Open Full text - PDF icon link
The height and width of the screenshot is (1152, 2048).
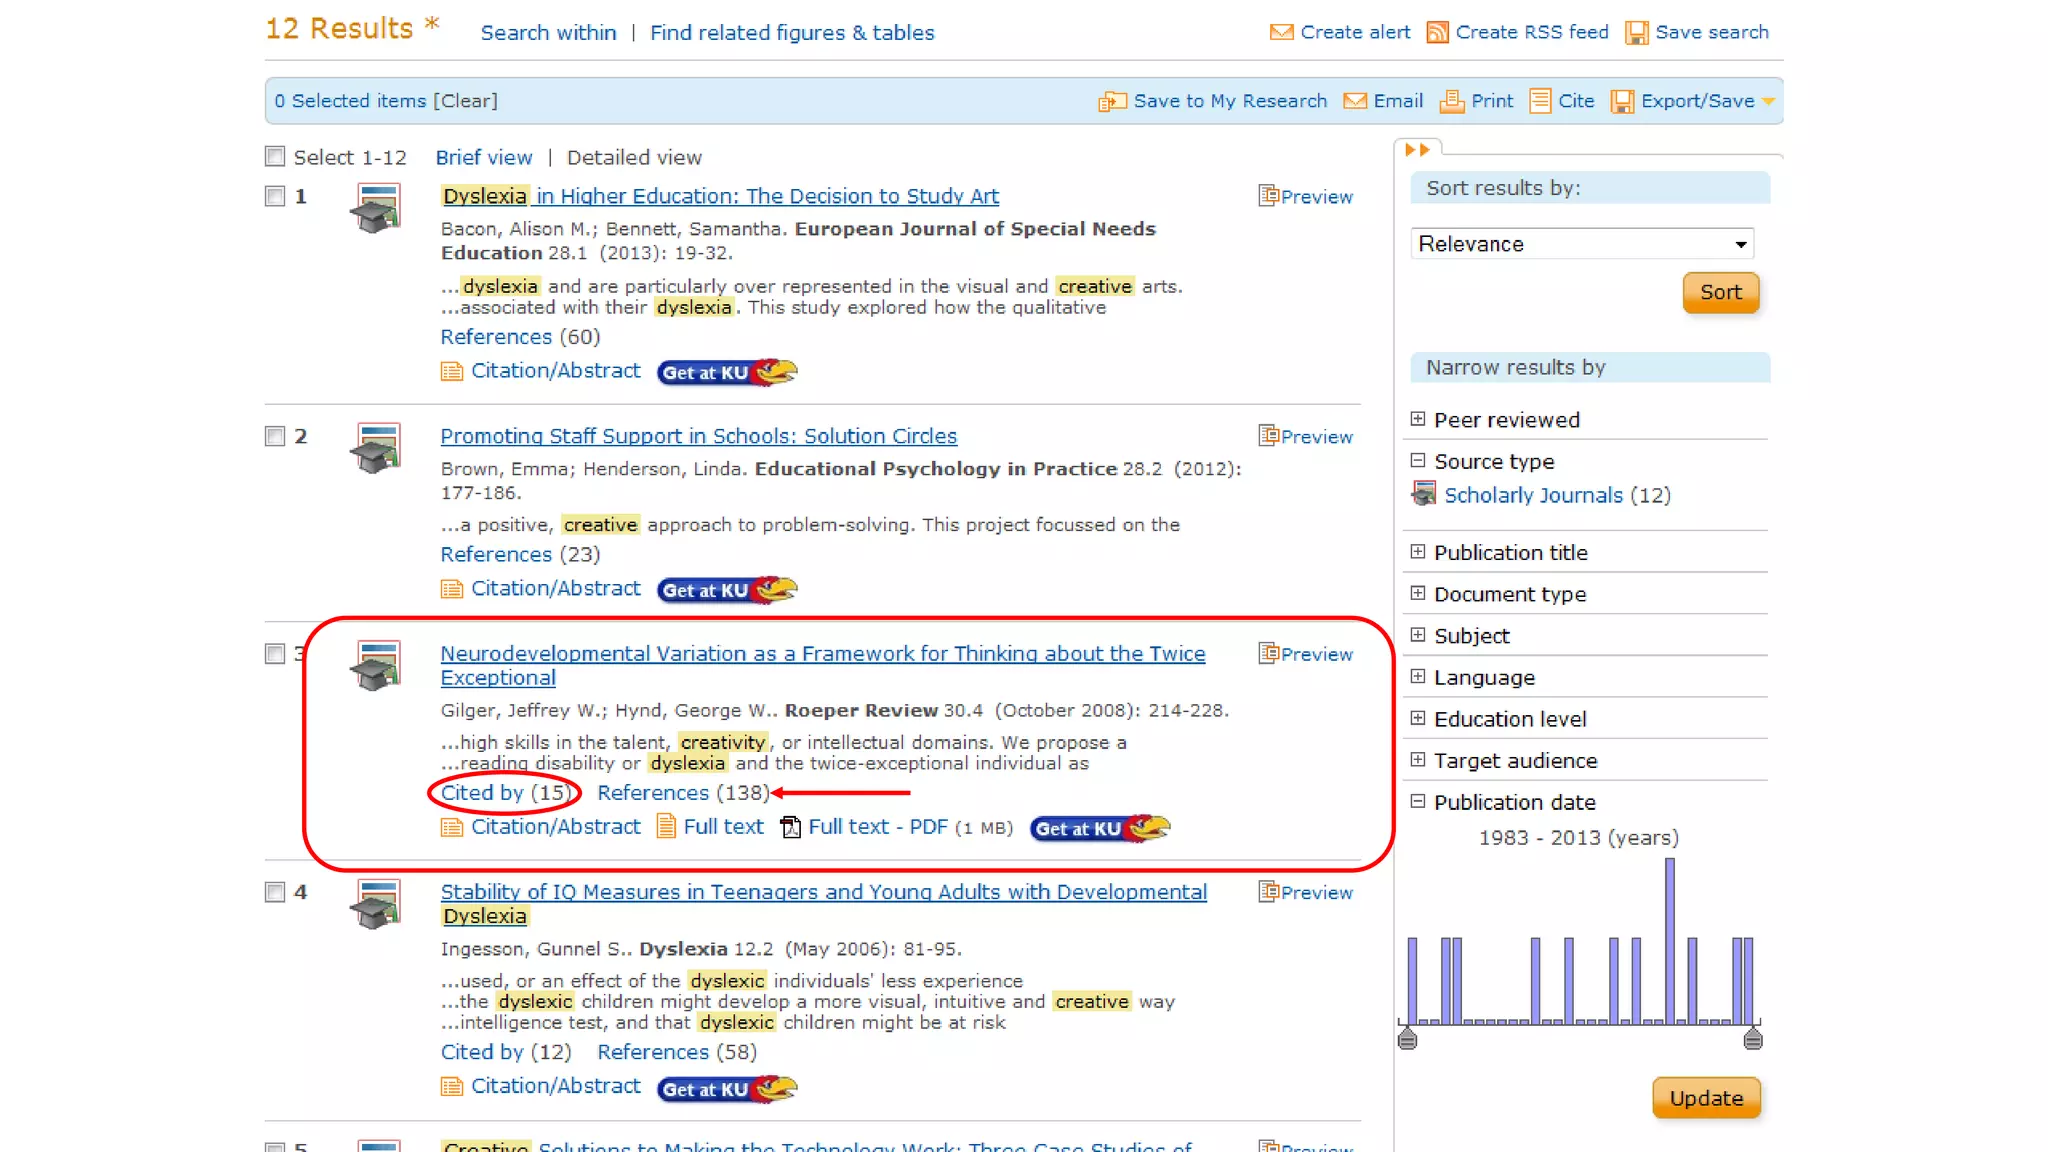tap(791, 827)
